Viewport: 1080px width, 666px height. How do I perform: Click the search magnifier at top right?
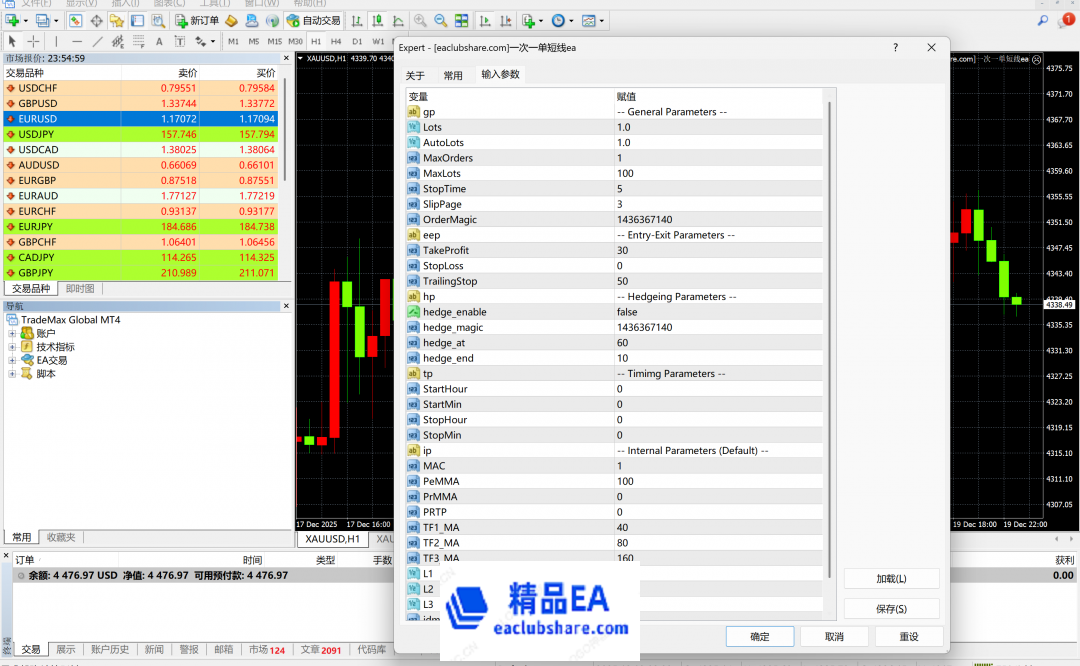point(1043,20)
